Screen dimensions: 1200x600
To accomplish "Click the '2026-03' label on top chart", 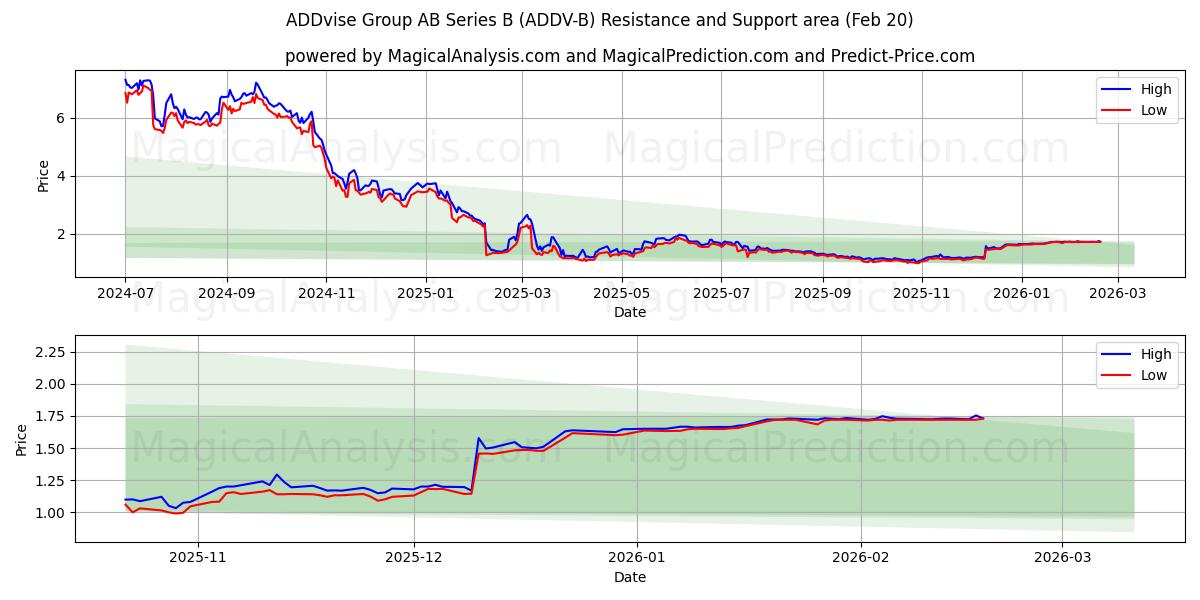I will tap(1119, 294).
